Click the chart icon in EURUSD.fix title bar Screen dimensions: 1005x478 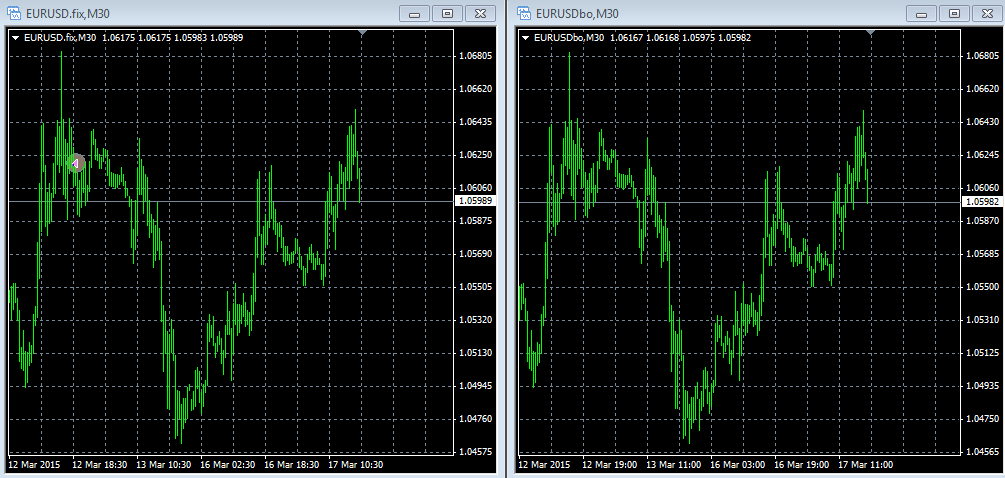(x=15, y=13)
